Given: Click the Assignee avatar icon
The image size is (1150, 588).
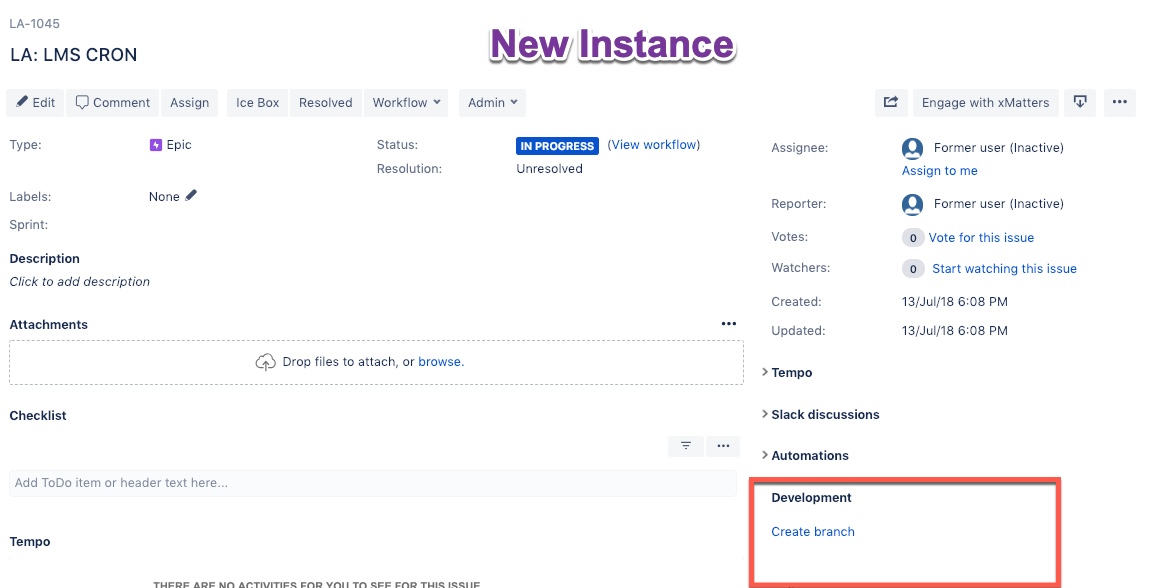Looking at the screenshot, I should coord(912,148).
